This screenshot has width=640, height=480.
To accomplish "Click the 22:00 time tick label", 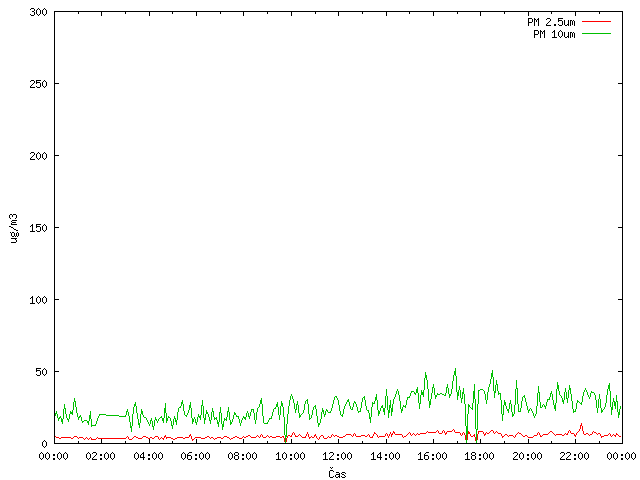I will [x=574, y=456].
